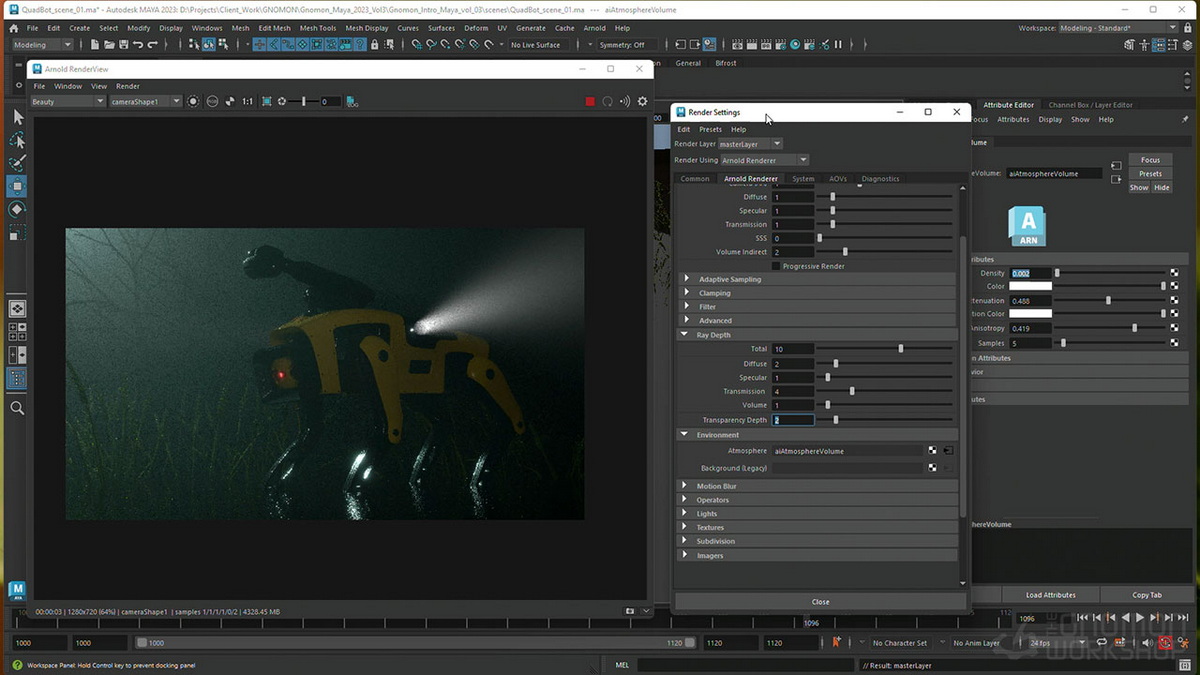The image size is (1200, 675).
Task: Select the arrow Select tool in the toolbox
Action: pyautogui.click(x=17, y=117)
